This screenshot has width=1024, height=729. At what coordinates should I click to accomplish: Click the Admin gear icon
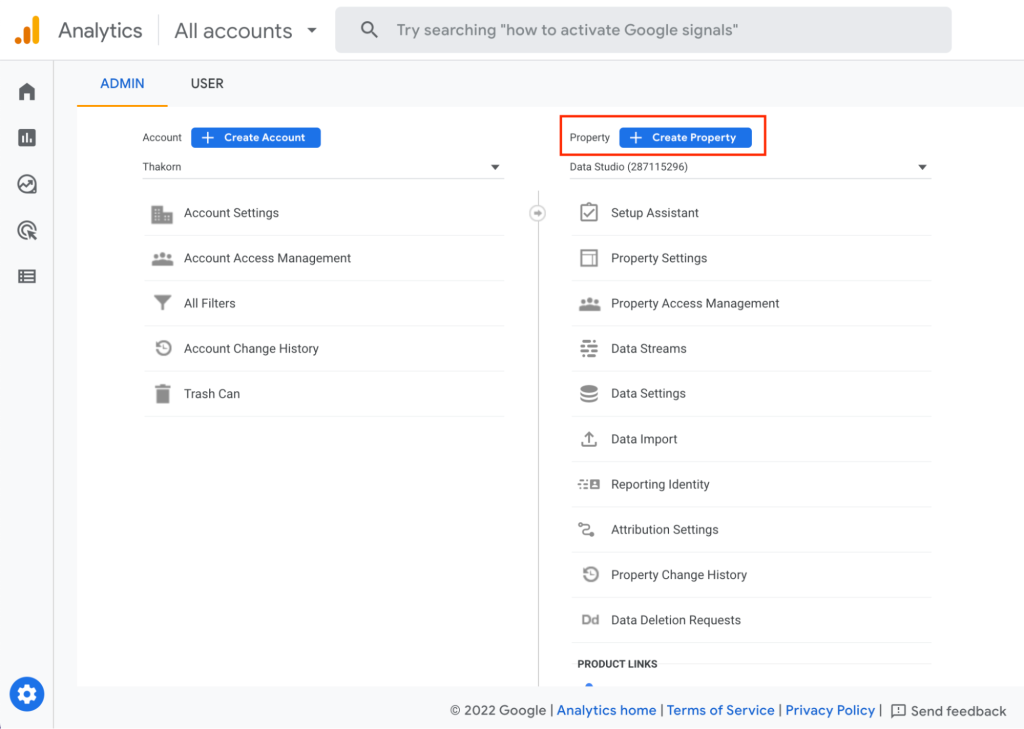[x=27, y=694]
